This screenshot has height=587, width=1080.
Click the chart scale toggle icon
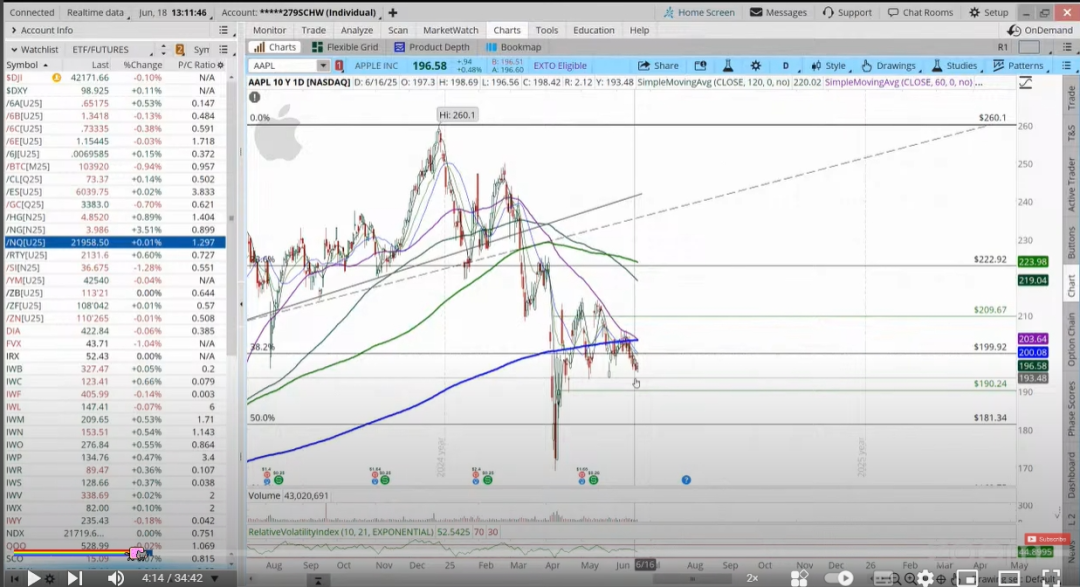(x=1026, y=83)
